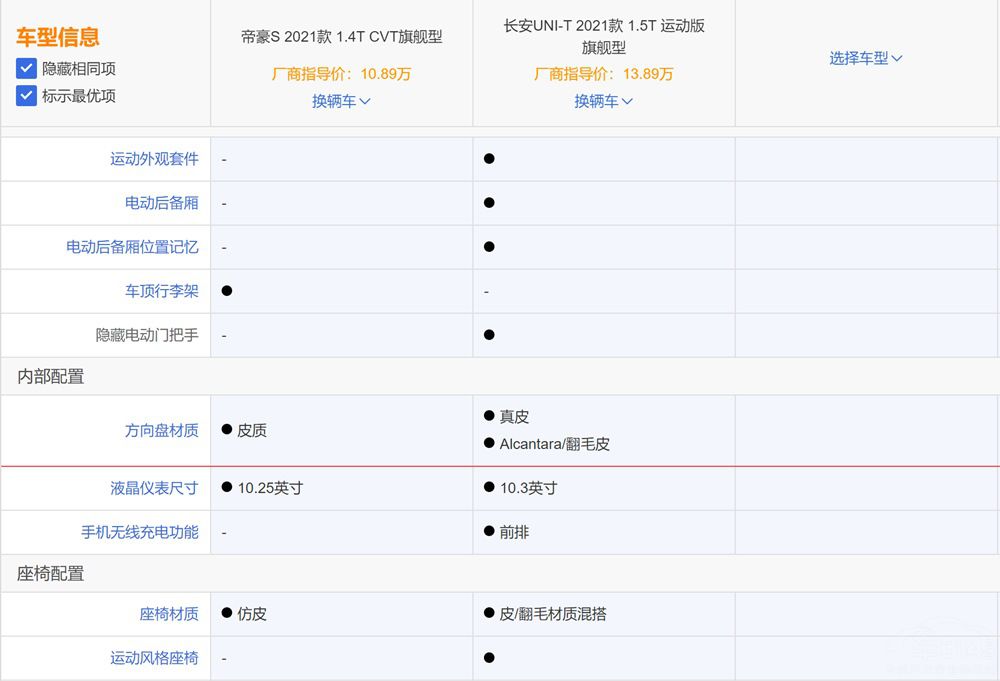Toggle the 标示最优项 checkbox
This screenshot has height=681, width=1000.
coord(25,96)
